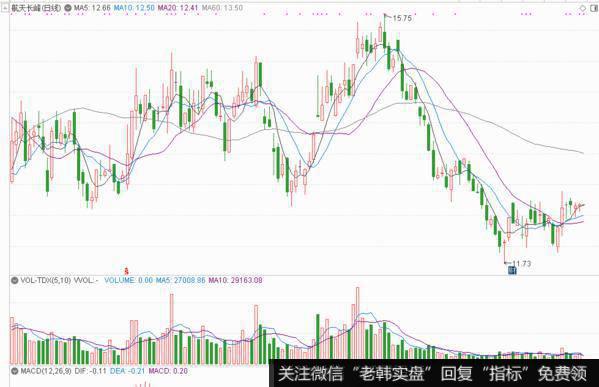Click the small collapse box at top-left corner
The height and width of the screenshot is (387, 599).
[4, 8]
